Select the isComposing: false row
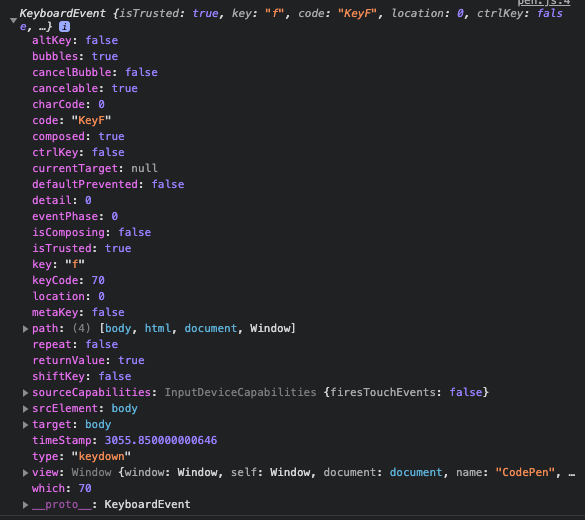 91,233
